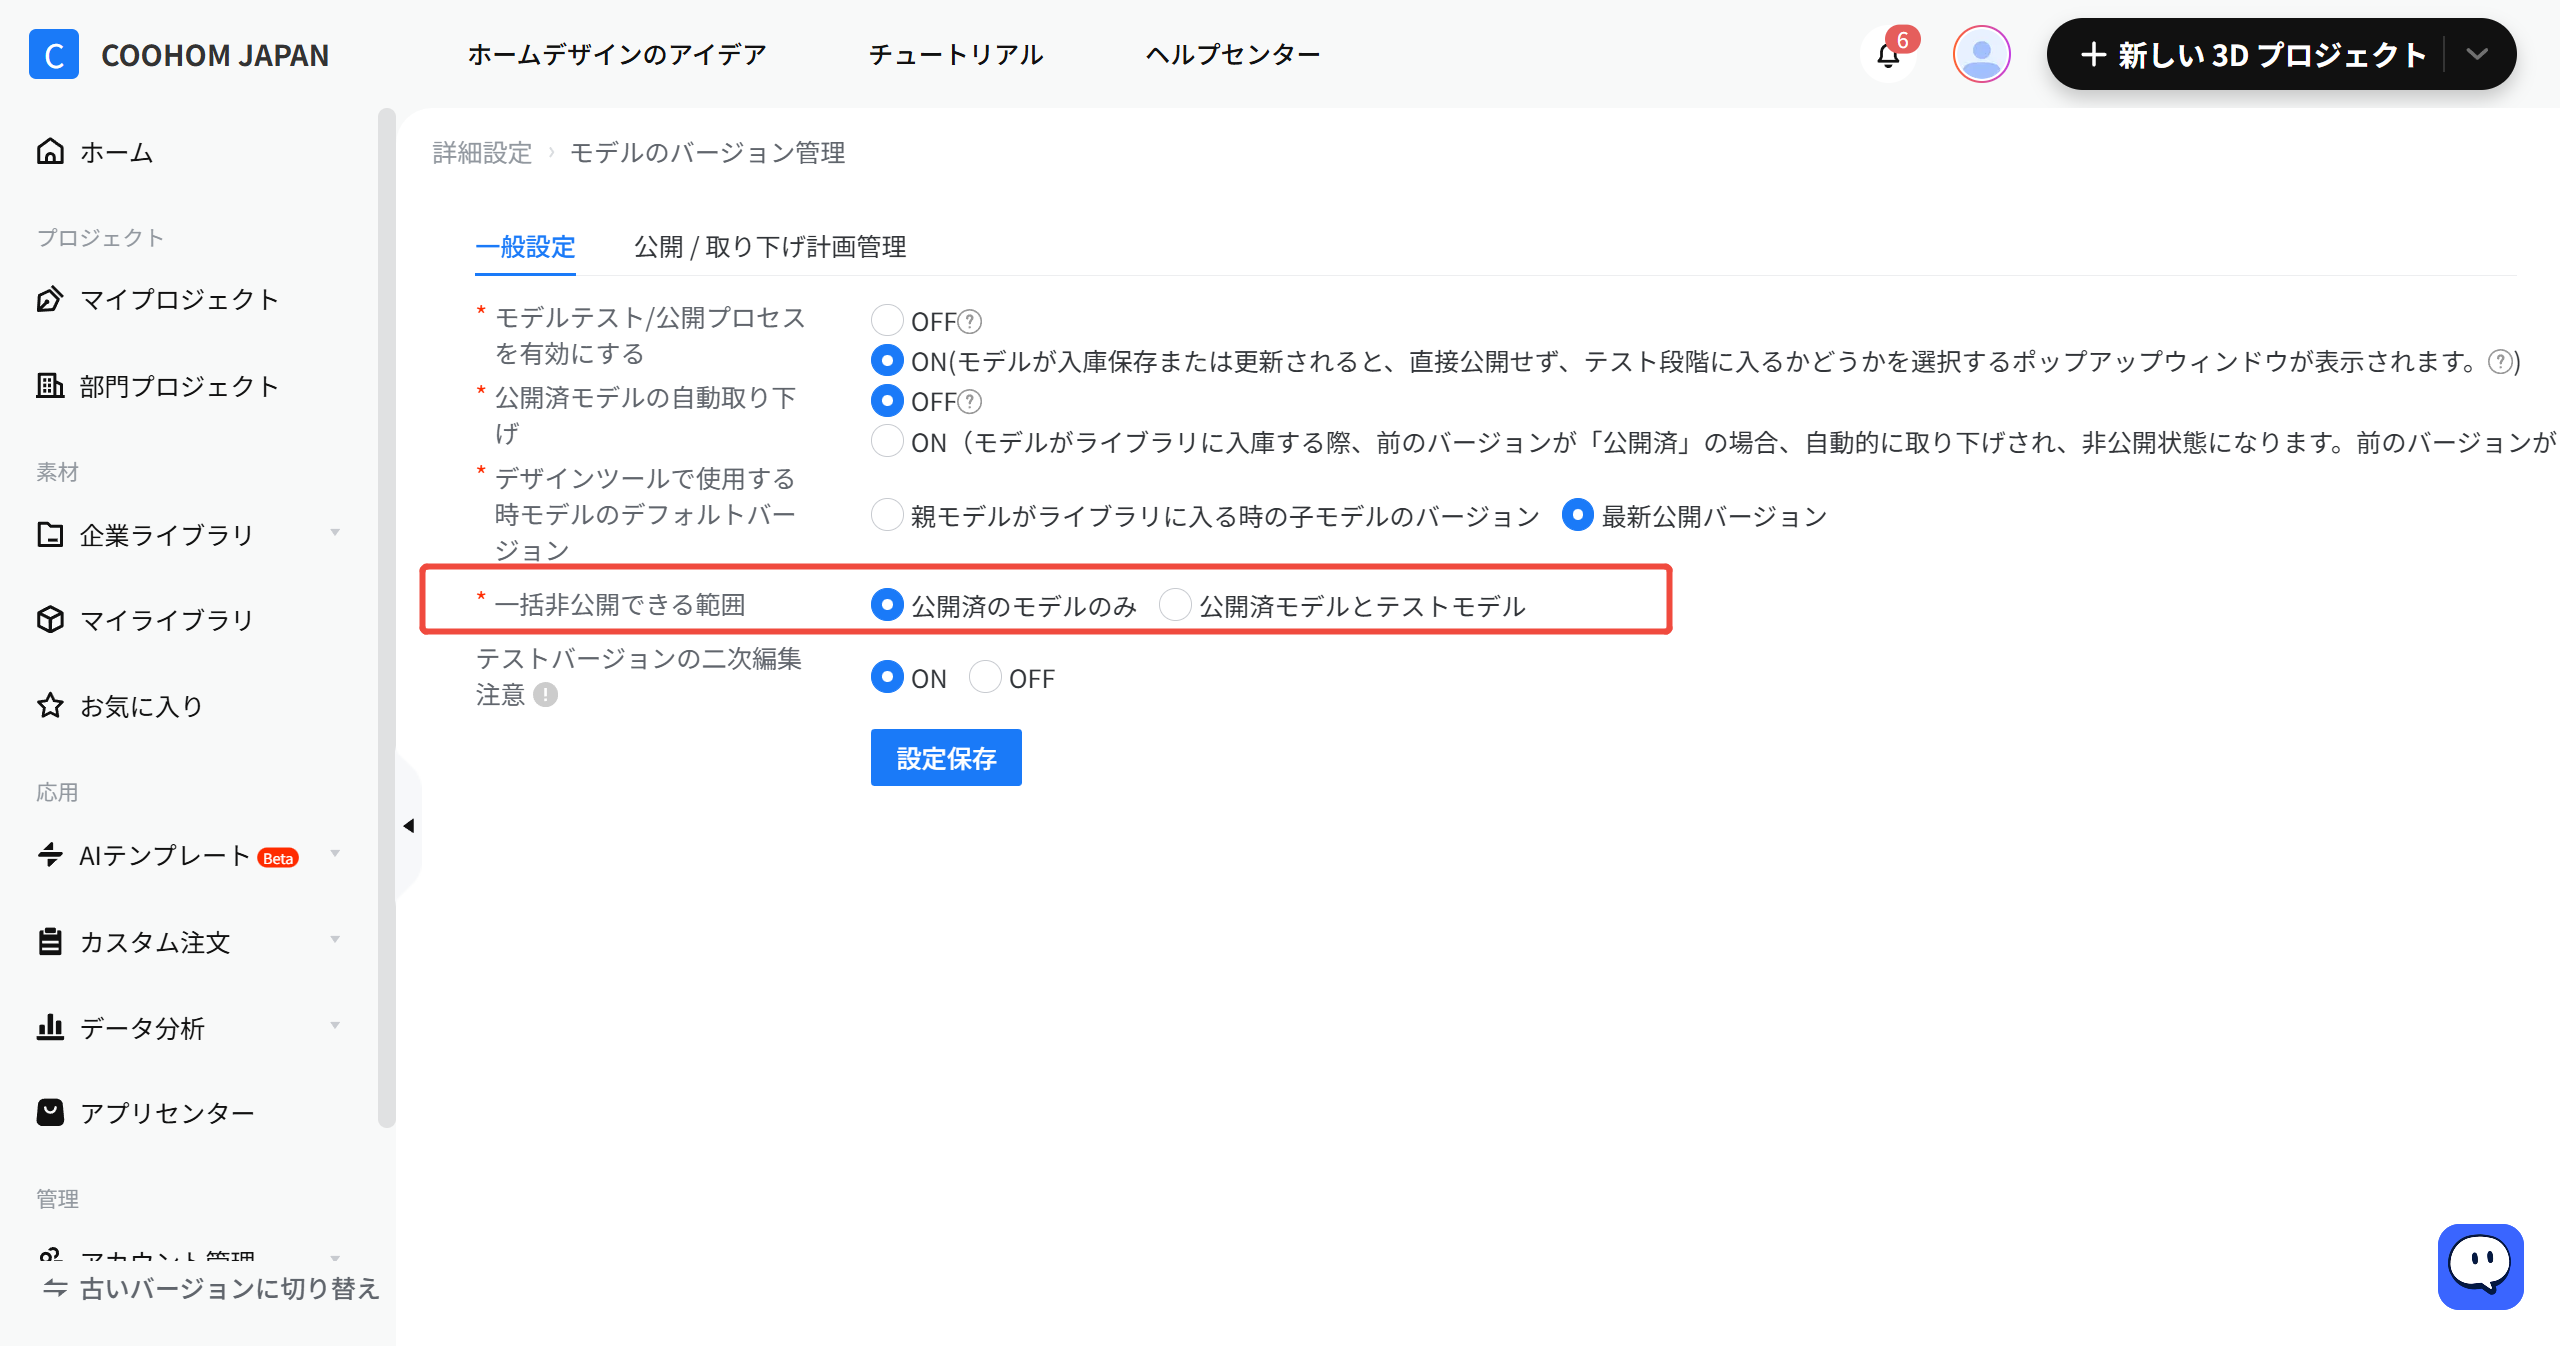Expand the 企業ライブラリ submenu arrow
This screenshot has width=2560, height=1346.
pos(336,533)
